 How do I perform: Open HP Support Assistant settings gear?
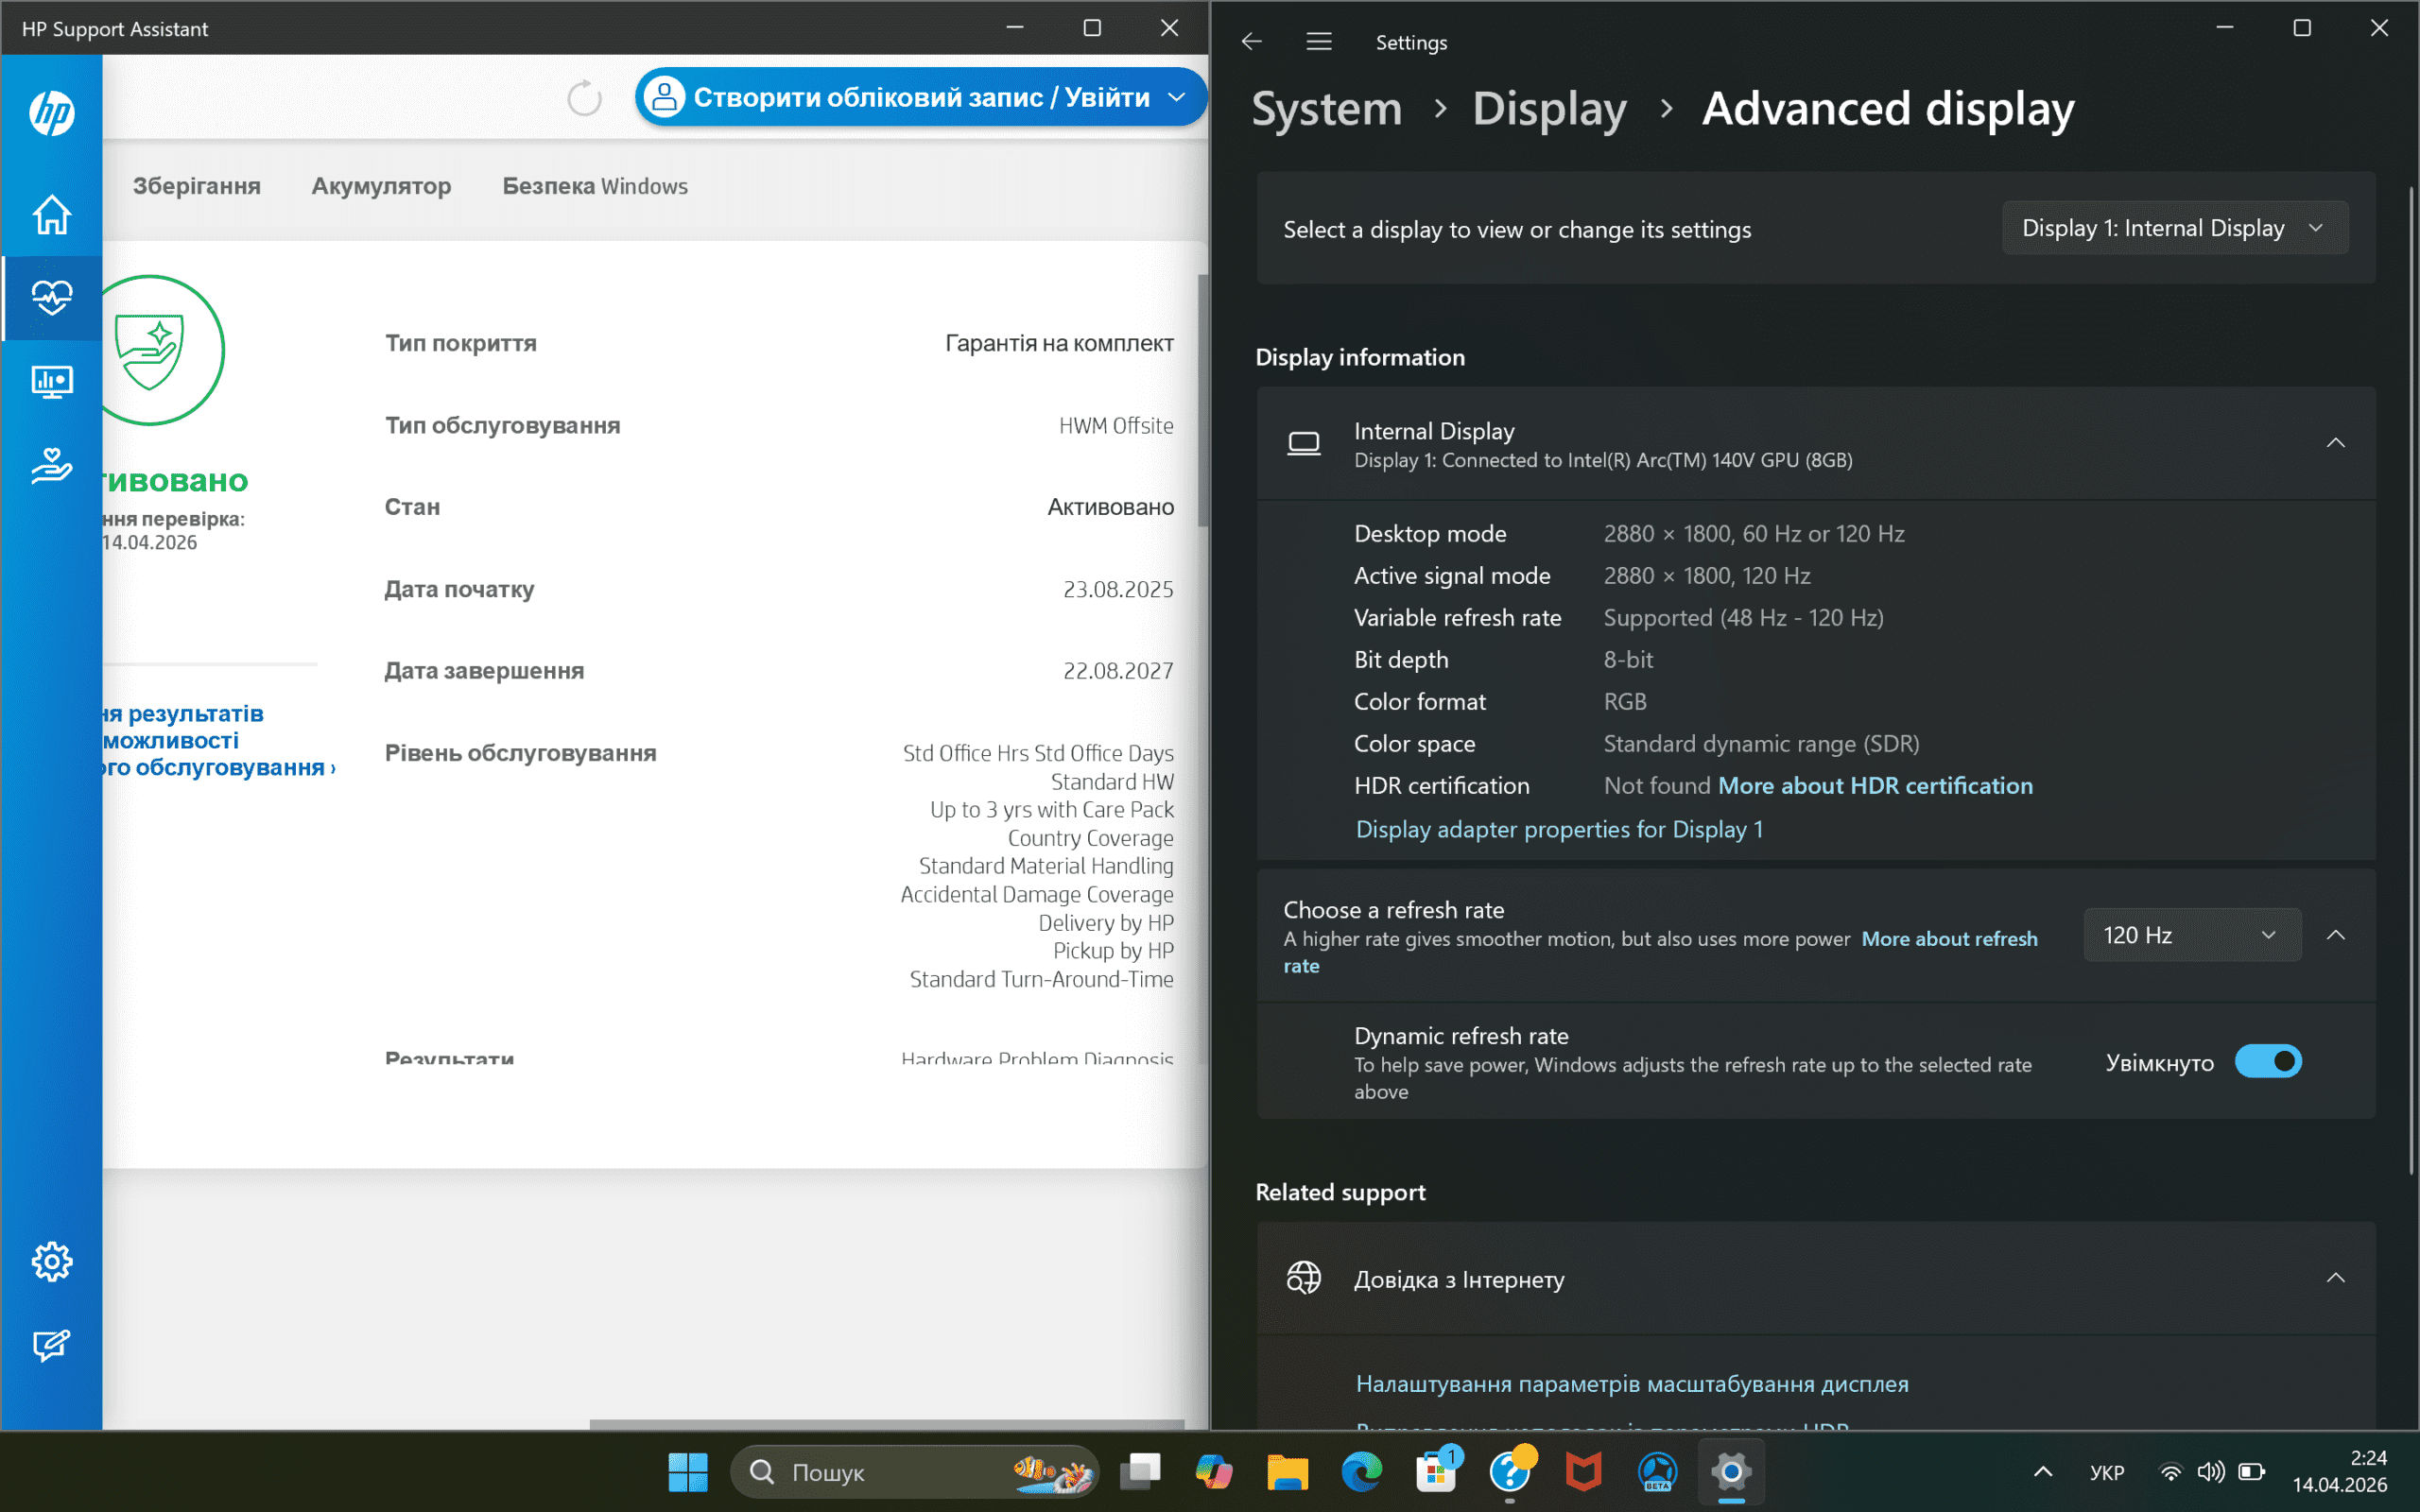click(51, 1261)
